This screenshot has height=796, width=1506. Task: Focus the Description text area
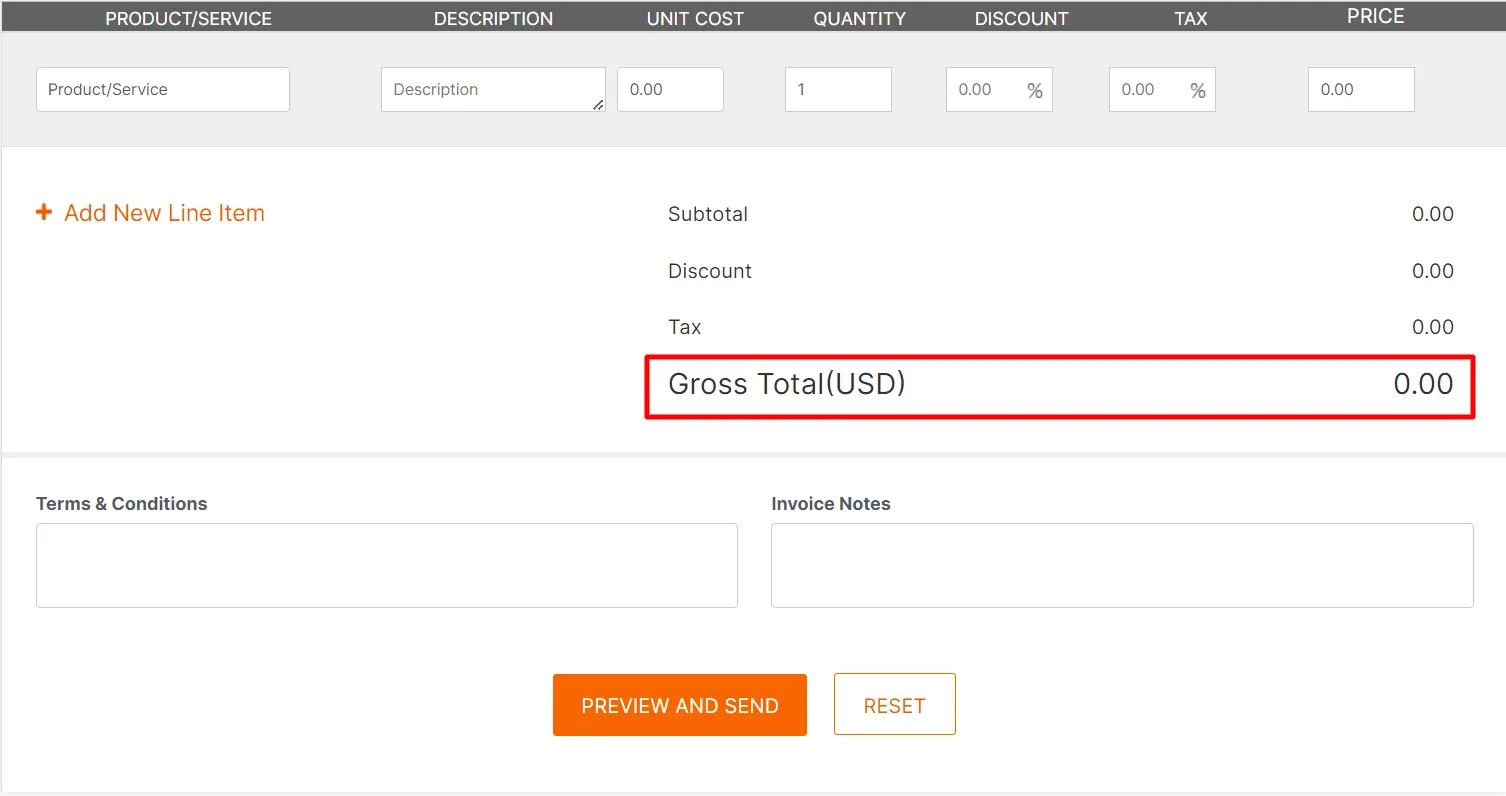pyautogui.click(x=493, y=89)
